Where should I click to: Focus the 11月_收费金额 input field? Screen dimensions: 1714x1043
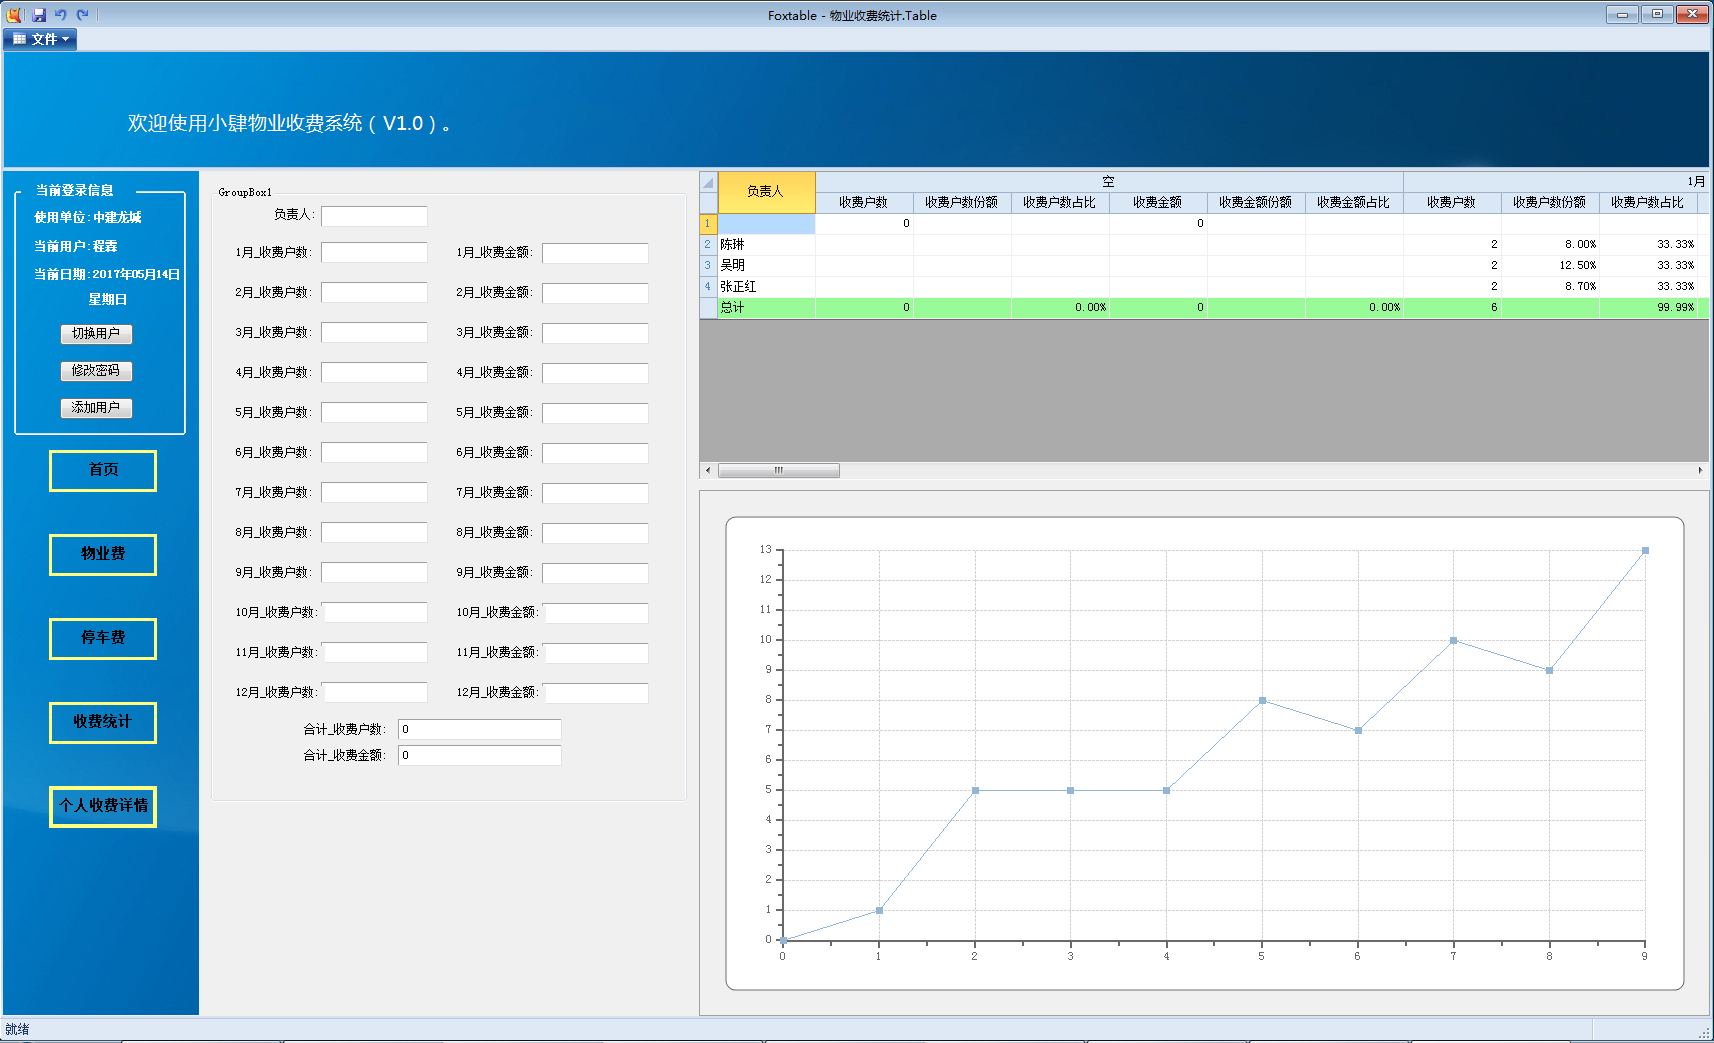coord(596,653)
